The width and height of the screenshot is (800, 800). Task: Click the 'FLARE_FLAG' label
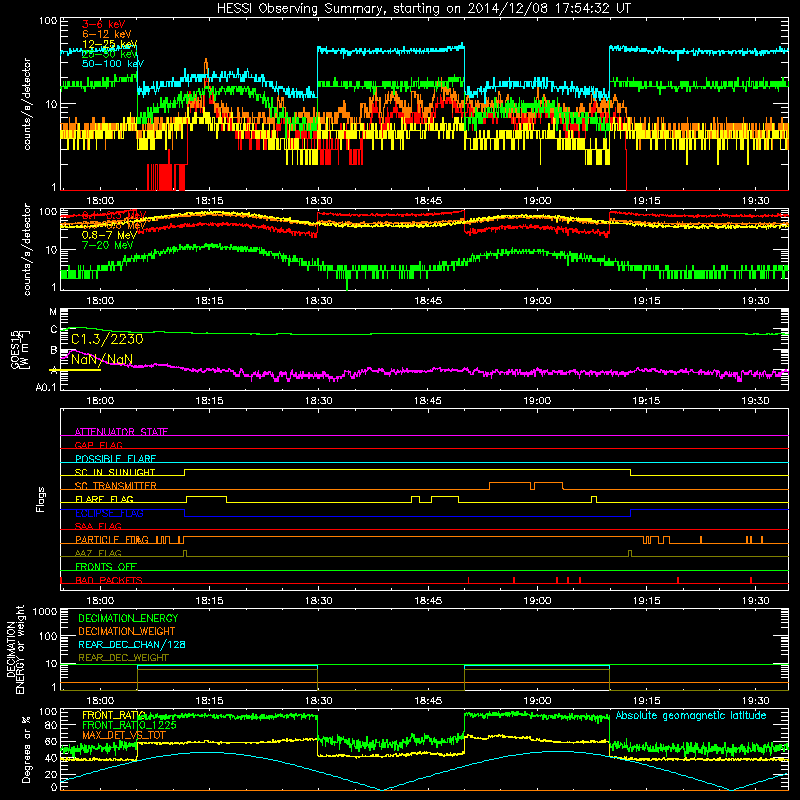104,499
